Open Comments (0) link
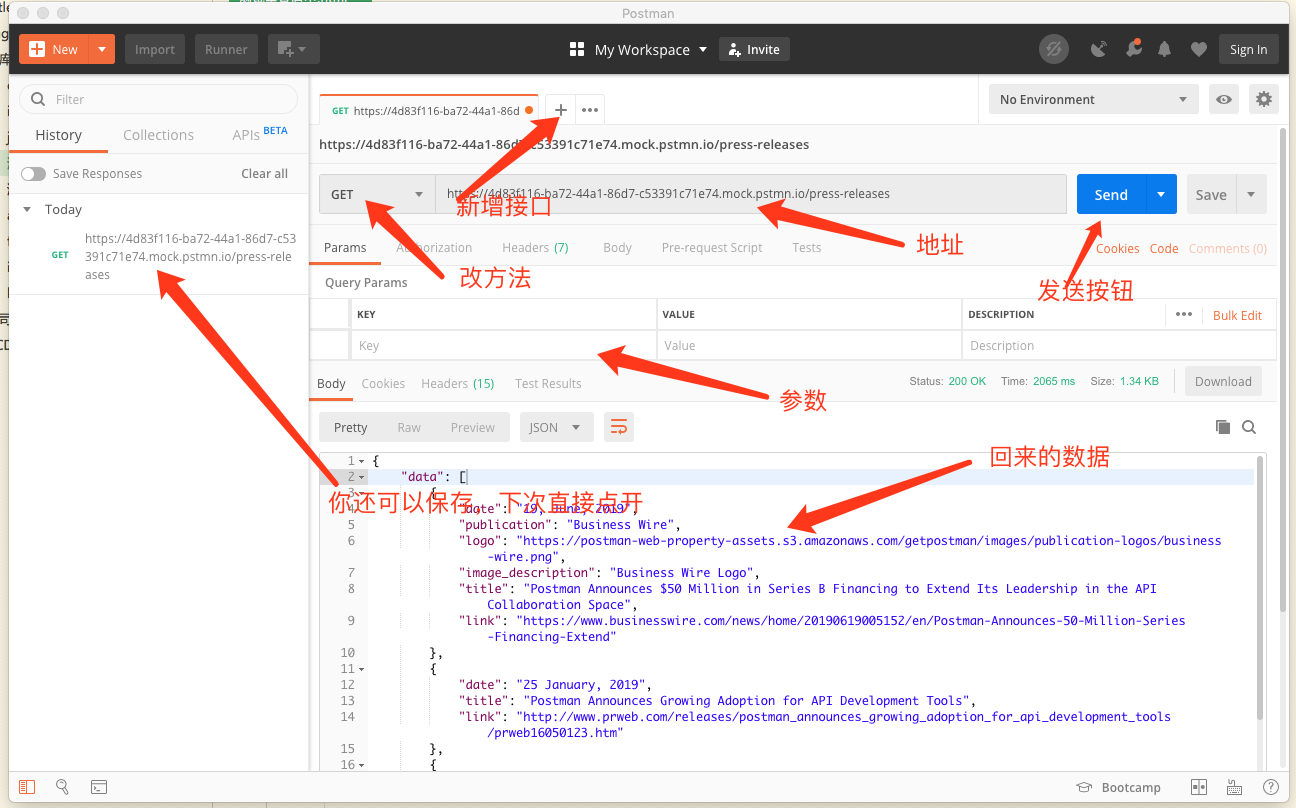 (x=1227, y=249)
